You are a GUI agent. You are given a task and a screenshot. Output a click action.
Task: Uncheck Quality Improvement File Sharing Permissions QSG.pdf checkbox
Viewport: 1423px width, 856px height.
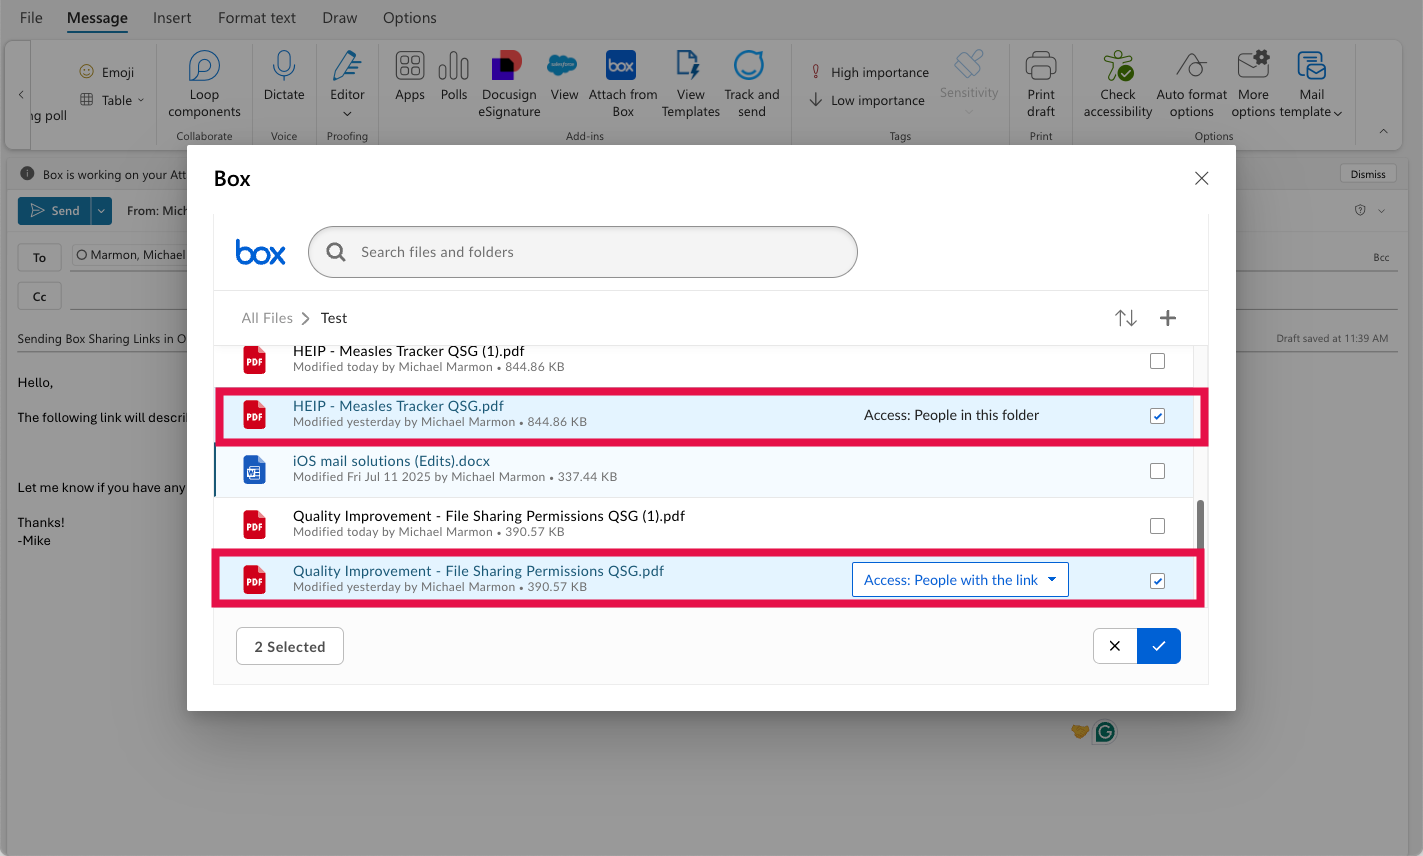[x=1157, y=581]
